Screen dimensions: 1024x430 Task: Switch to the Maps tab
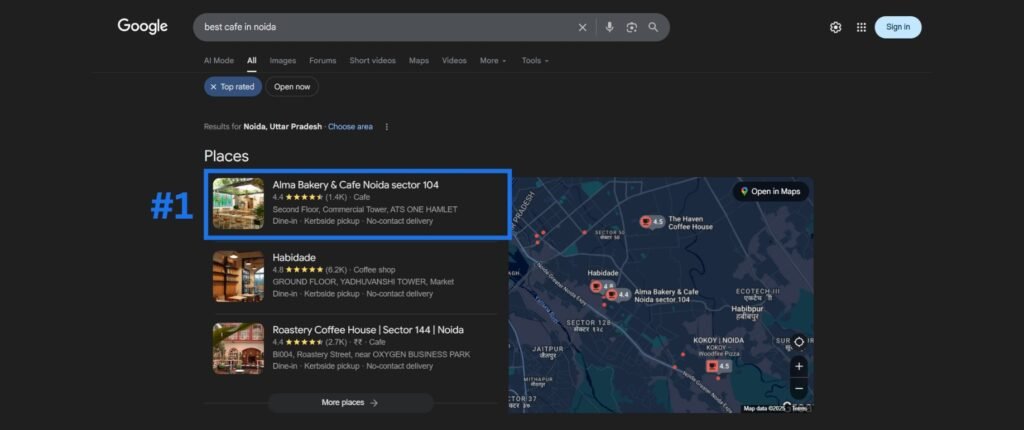pyautogui.click(x=418, y=61)
